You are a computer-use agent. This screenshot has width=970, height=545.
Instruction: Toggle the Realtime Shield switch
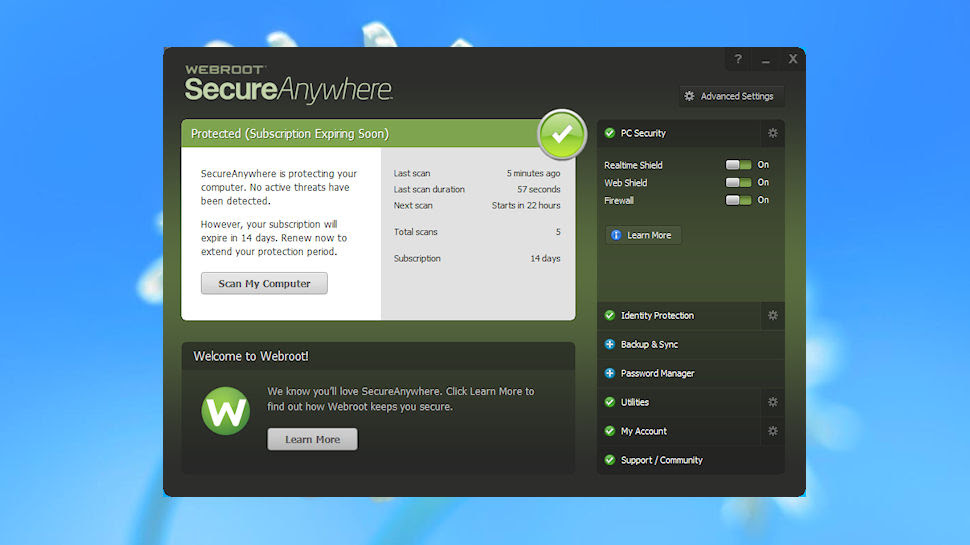click(x=738, y=165)
